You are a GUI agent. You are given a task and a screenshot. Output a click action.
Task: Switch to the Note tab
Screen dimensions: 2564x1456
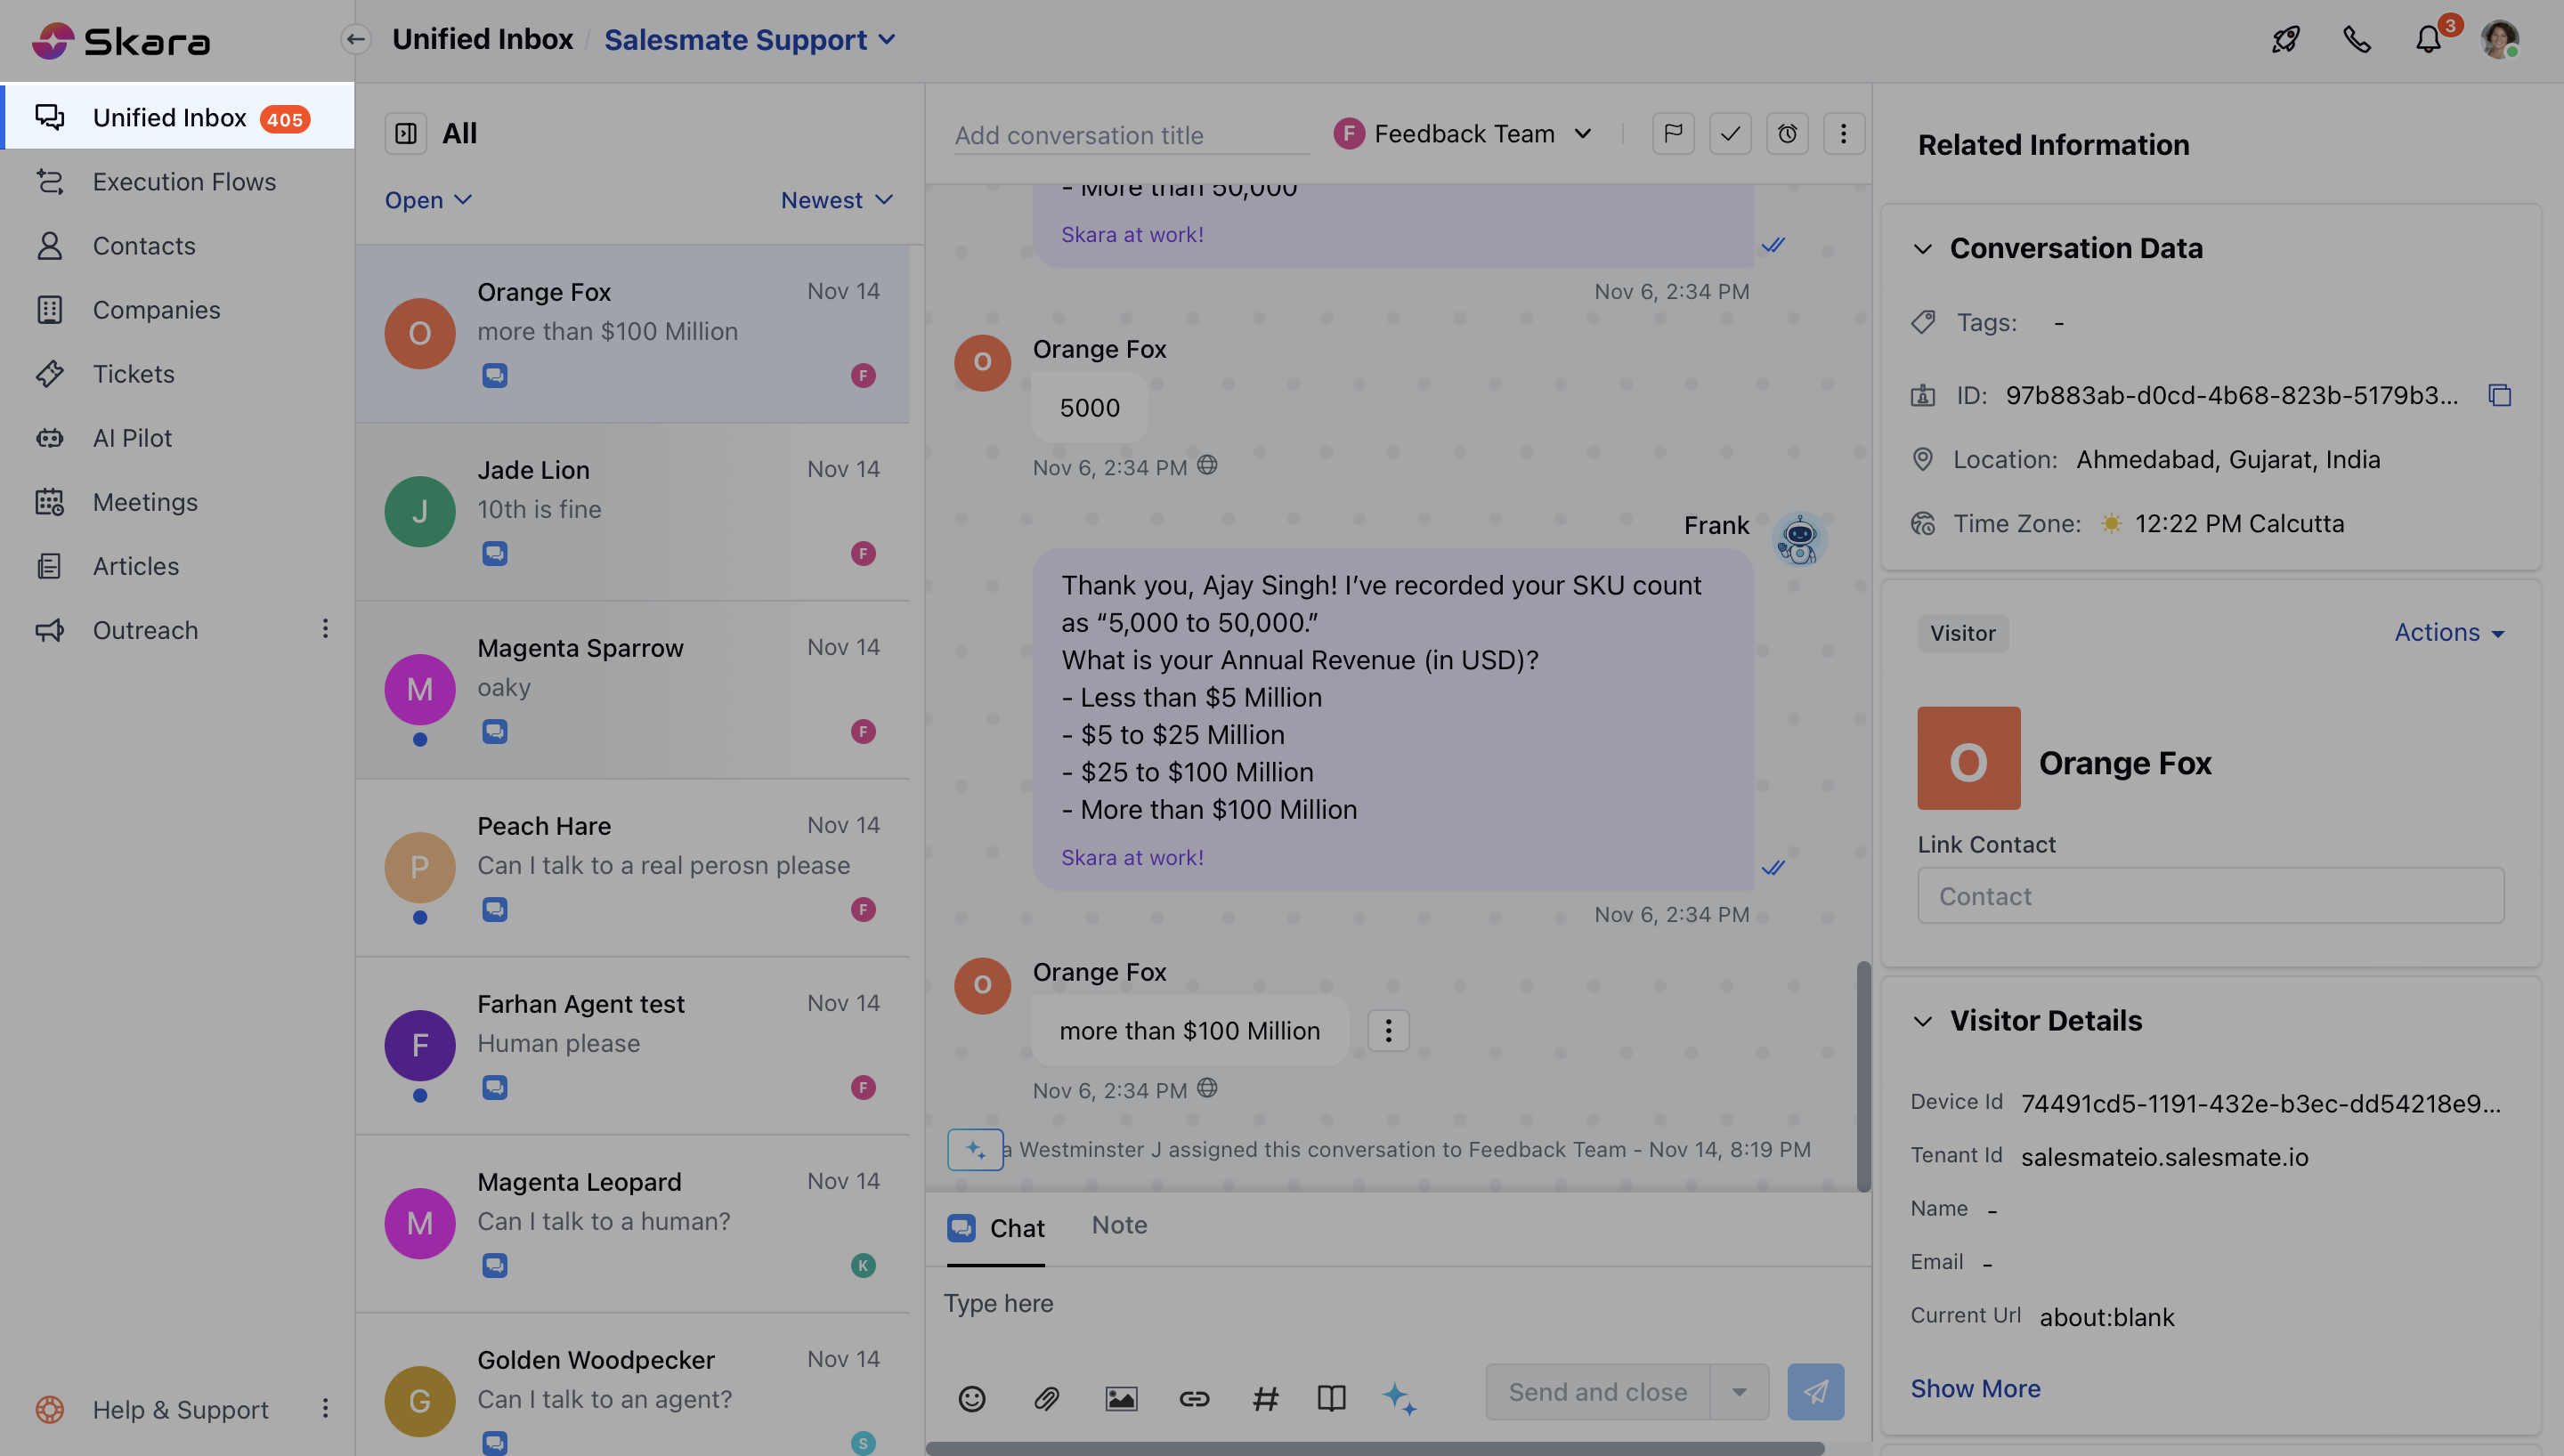1119,1225
